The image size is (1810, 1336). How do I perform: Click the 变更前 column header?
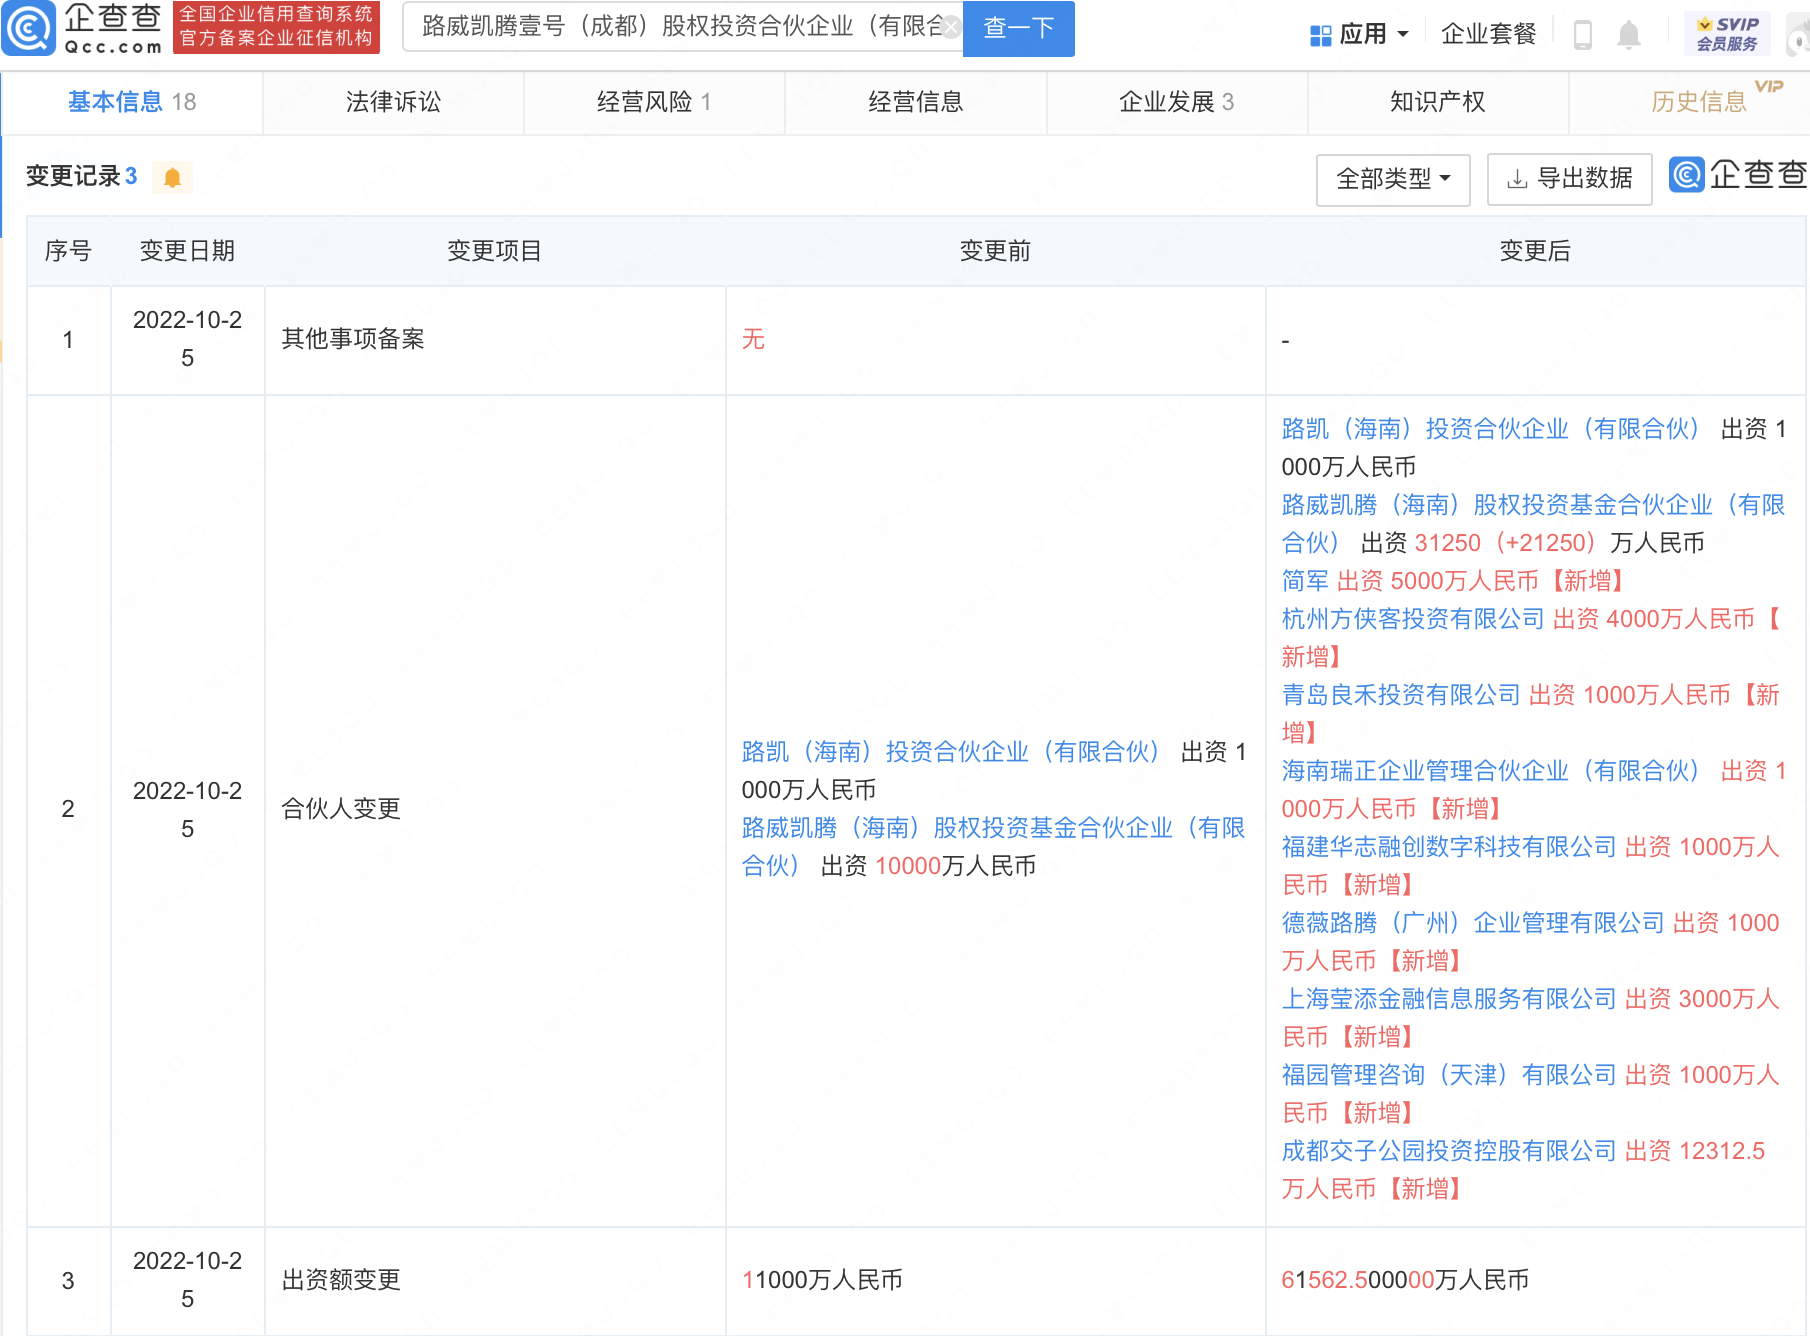point(995,251)
